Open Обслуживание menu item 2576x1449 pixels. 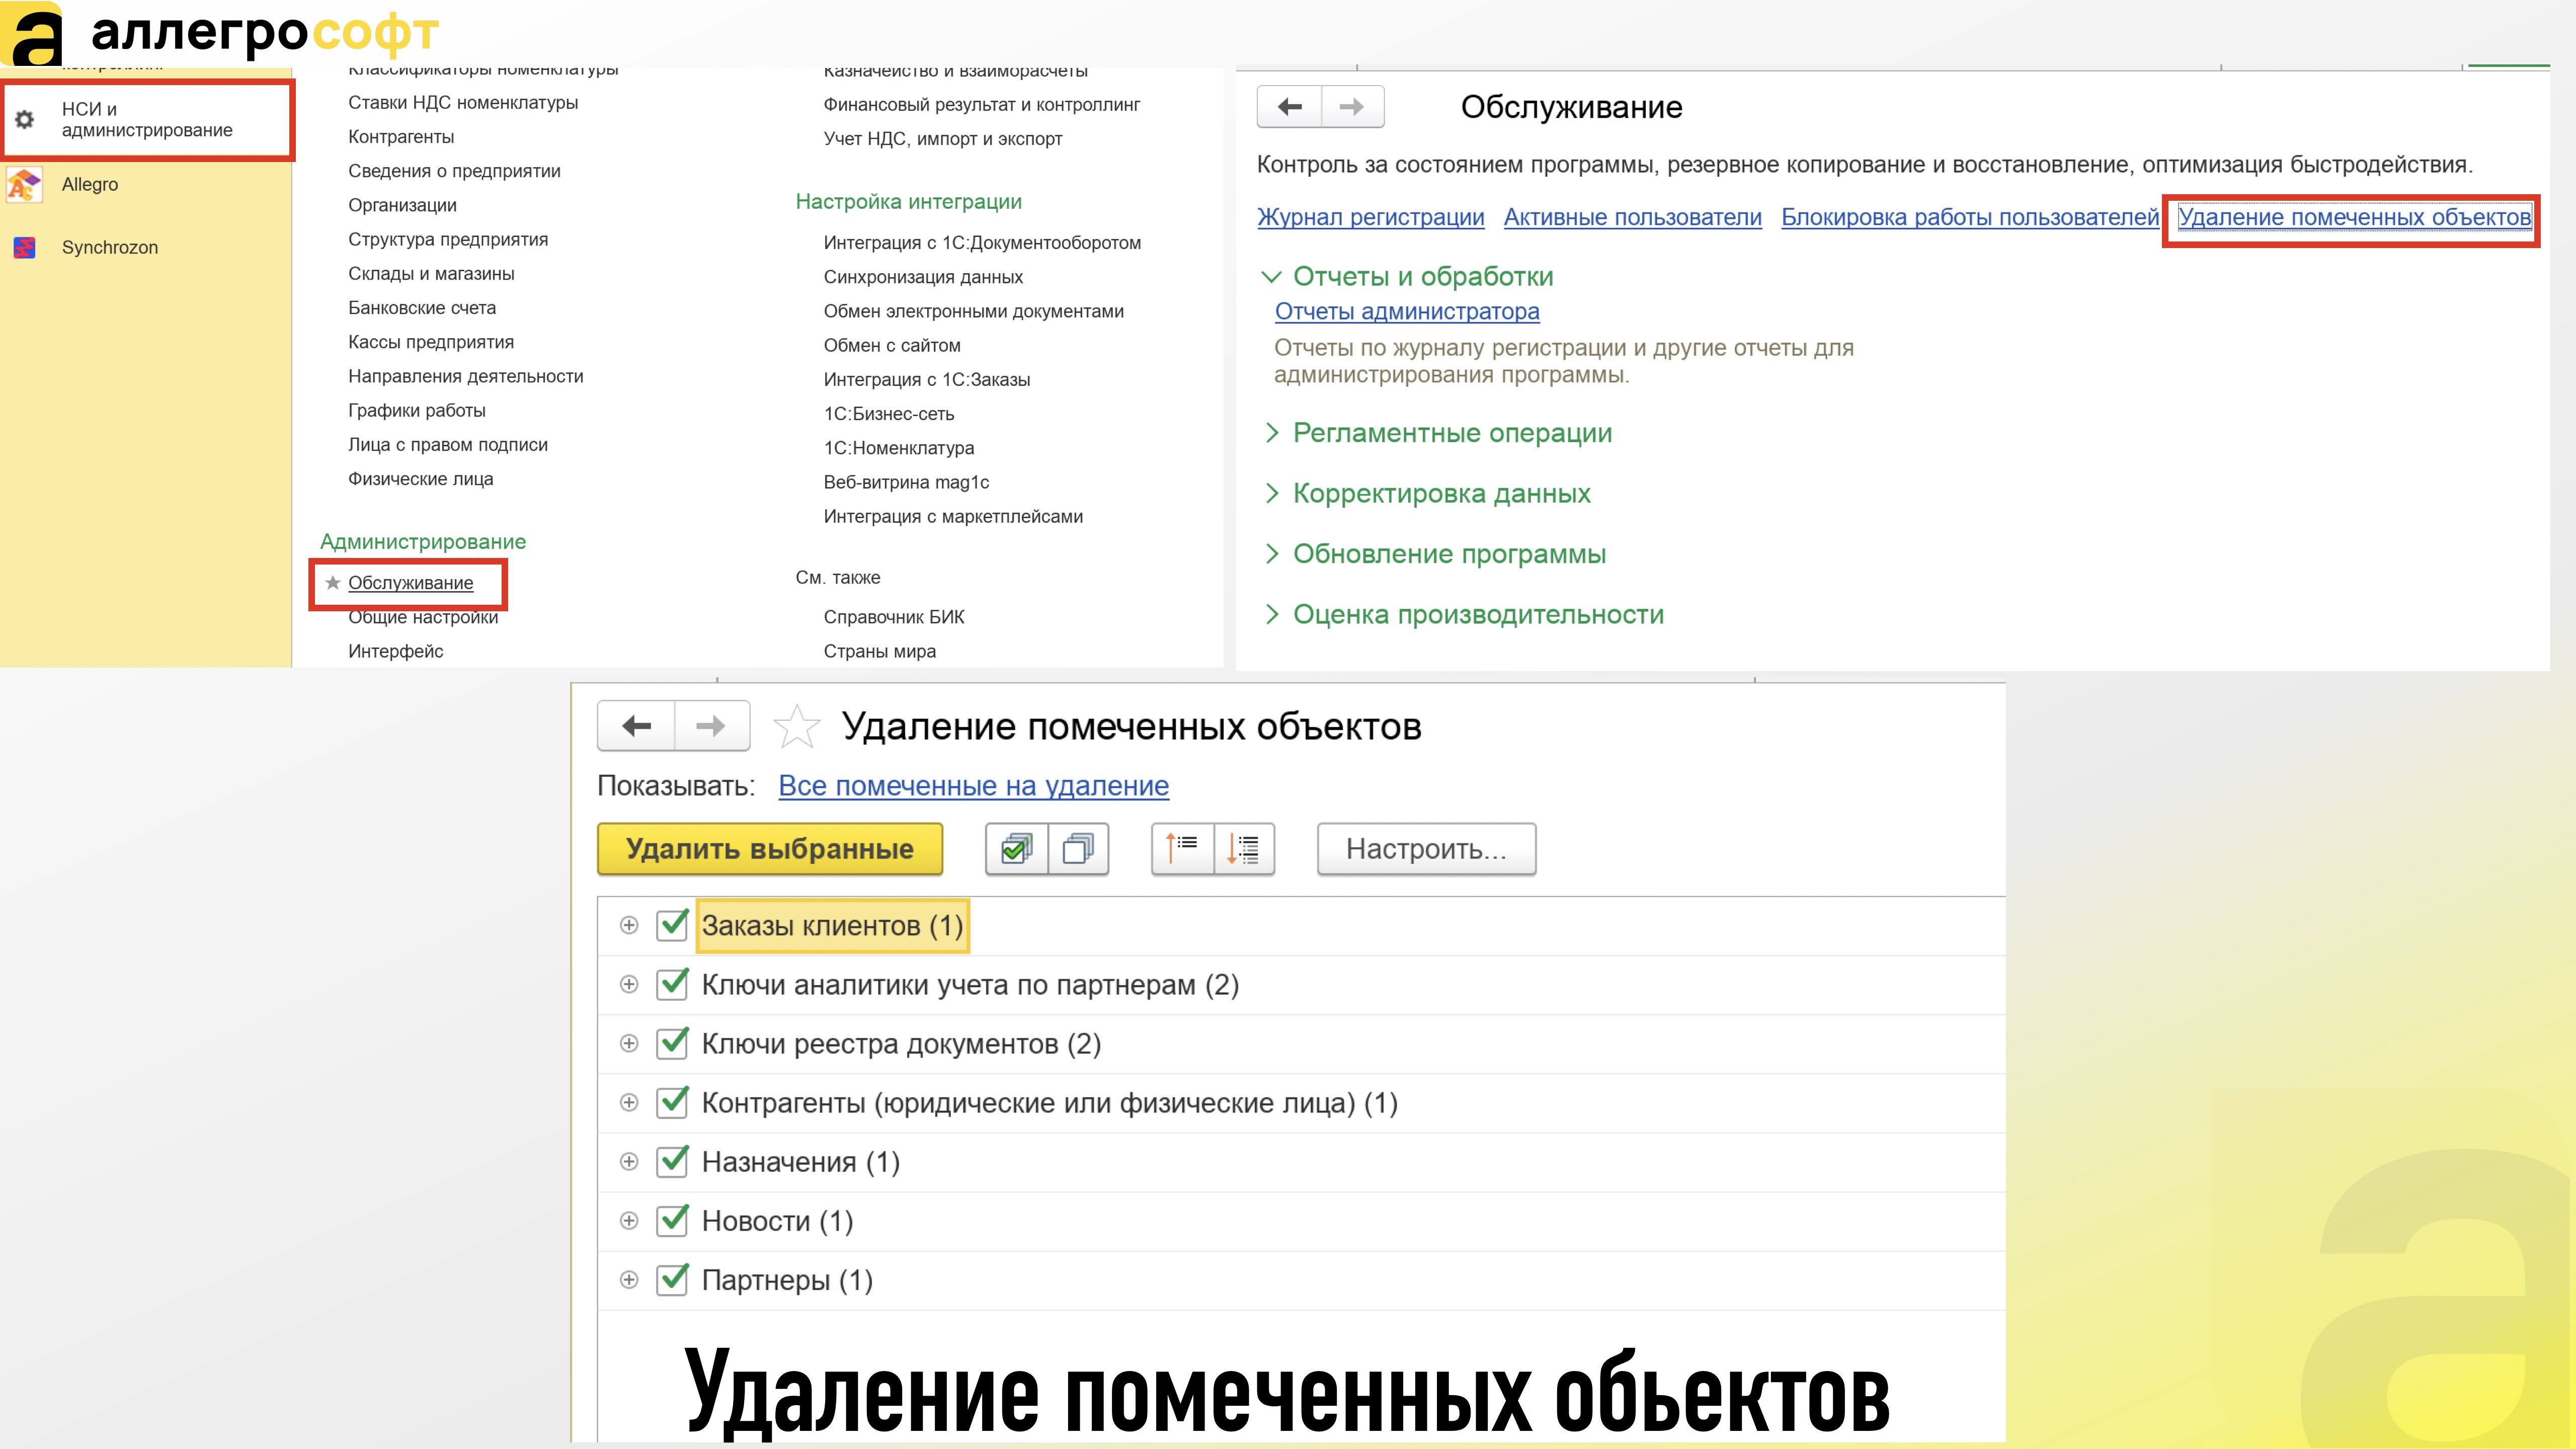(410, 583)
